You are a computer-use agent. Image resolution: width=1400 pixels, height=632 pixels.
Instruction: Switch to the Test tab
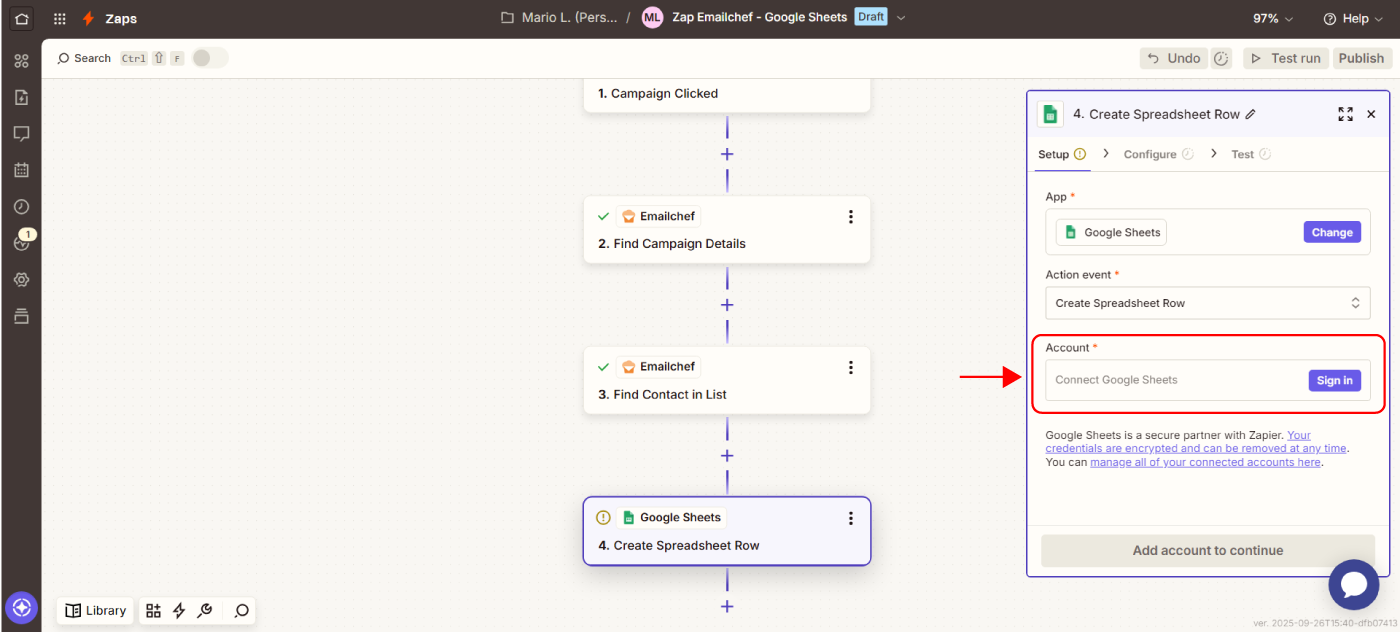(x=1242, y=154)
